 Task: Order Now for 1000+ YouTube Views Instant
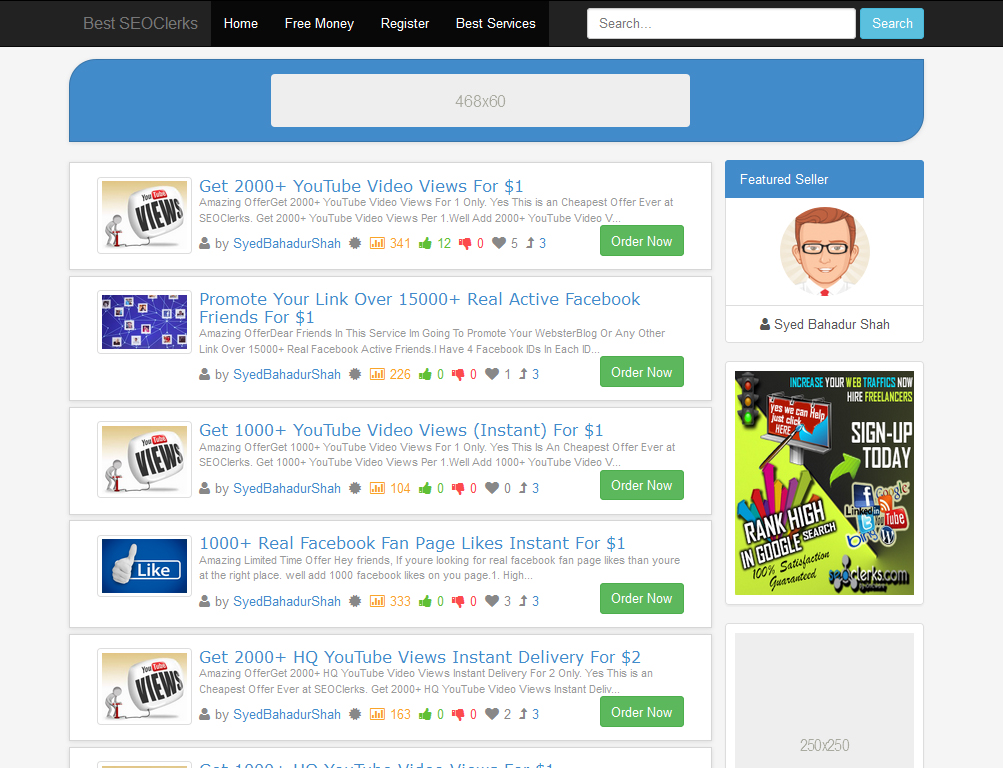642,485
